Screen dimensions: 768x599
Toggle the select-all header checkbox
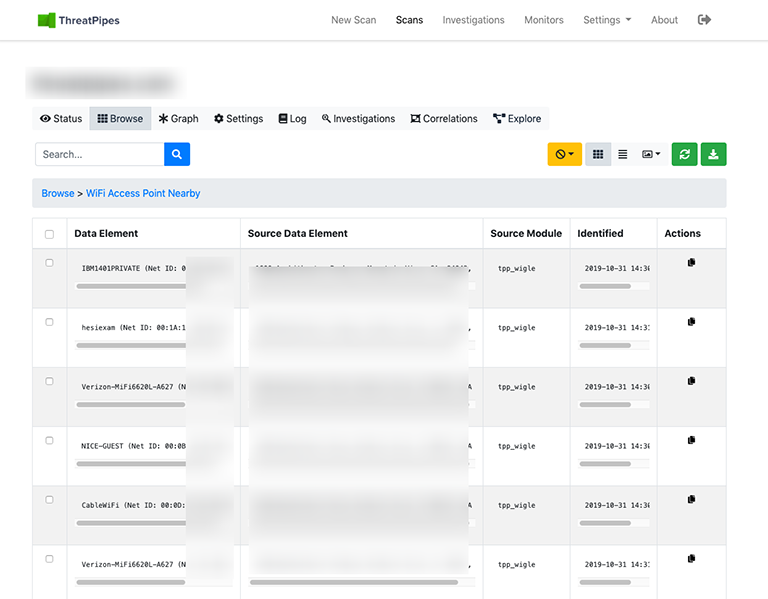pyautogui.click(x=50, y=234)
